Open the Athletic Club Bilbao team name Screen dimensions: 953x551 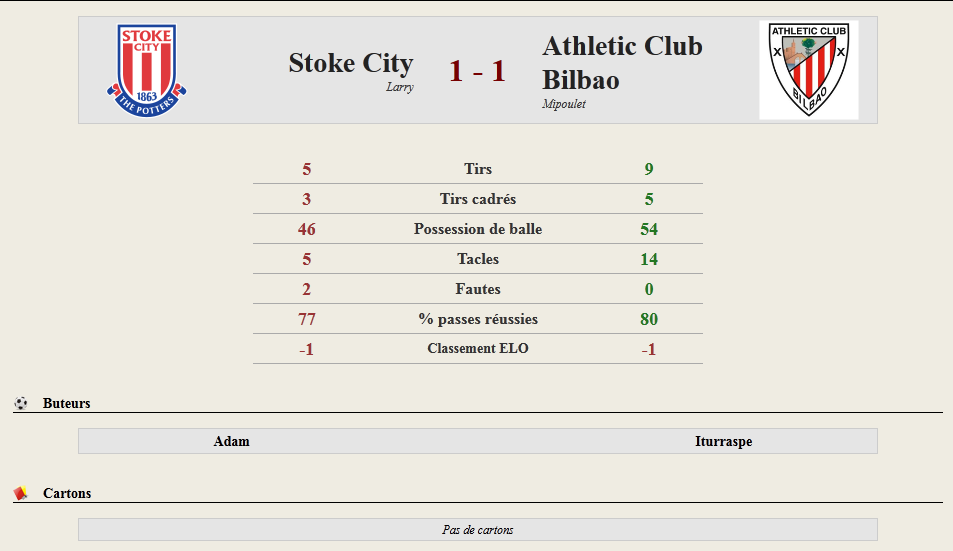pyautogui.click(x=622, y=63)
